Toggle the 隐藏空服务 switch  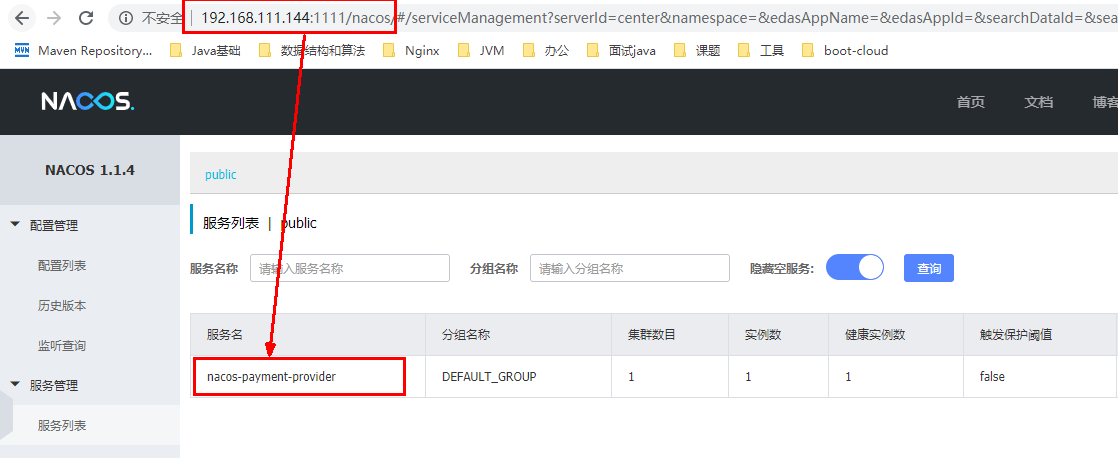click(854, 268)
